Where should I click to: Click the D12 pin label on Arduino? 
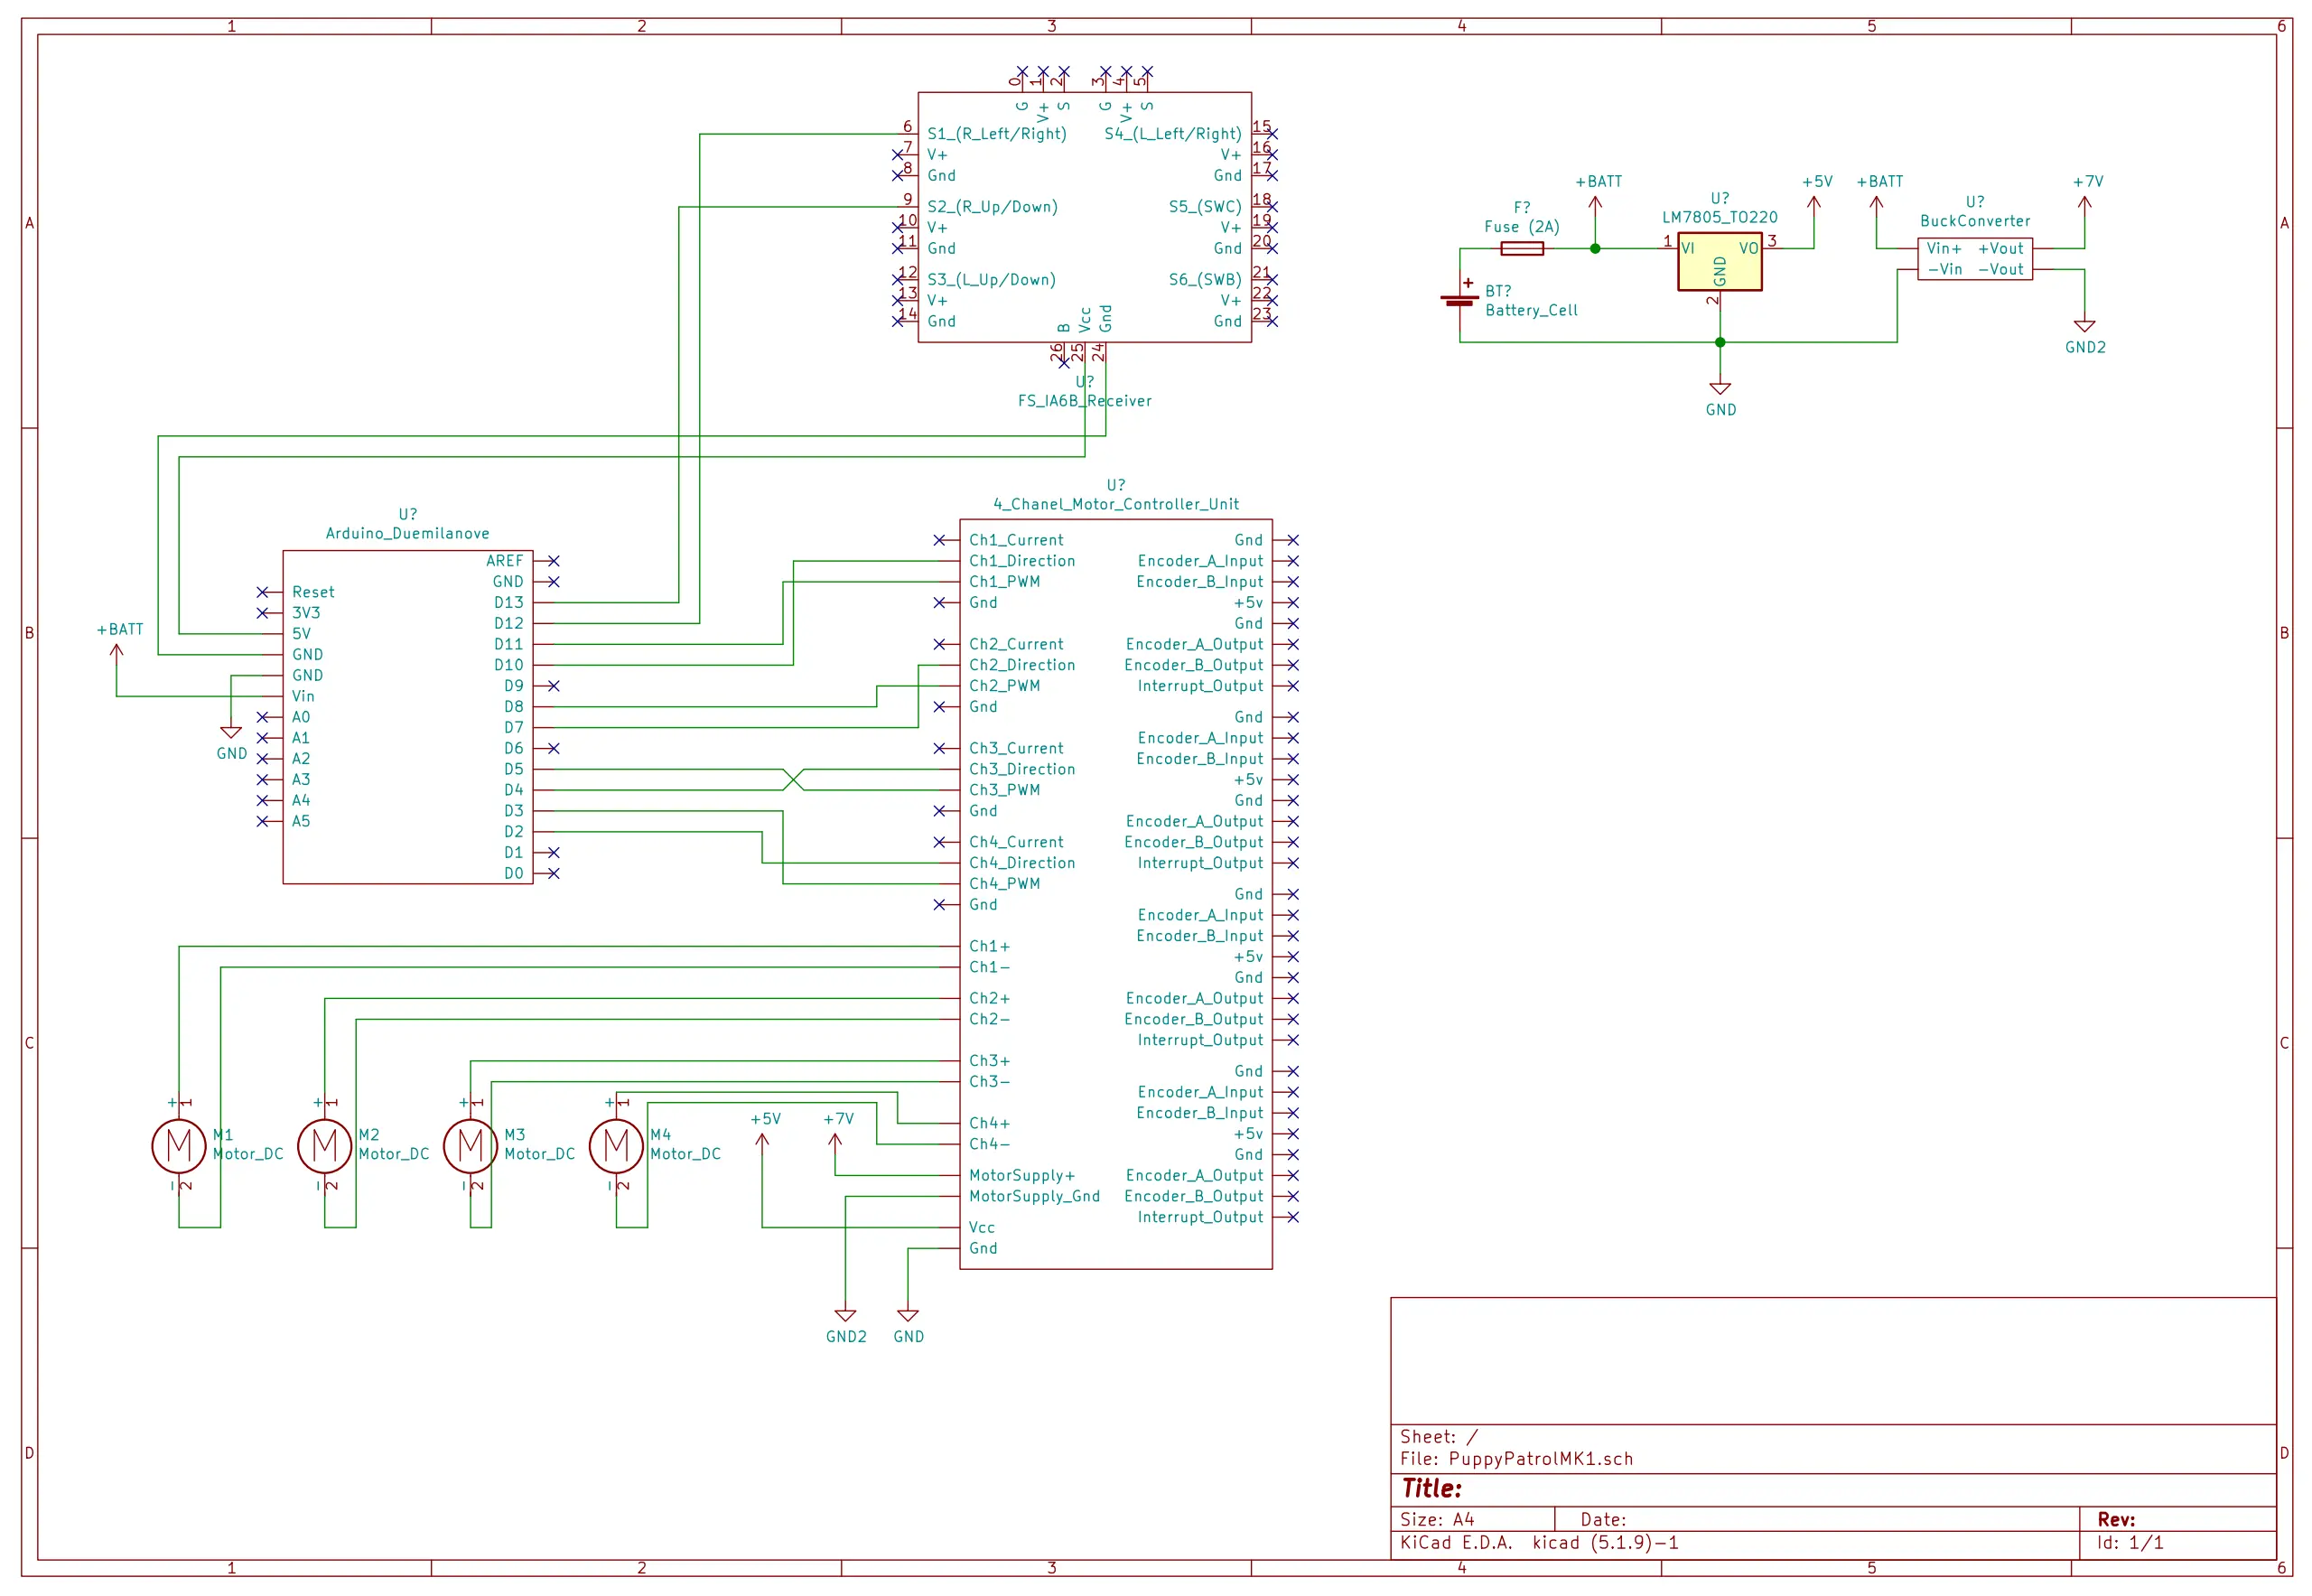[509, 624]
